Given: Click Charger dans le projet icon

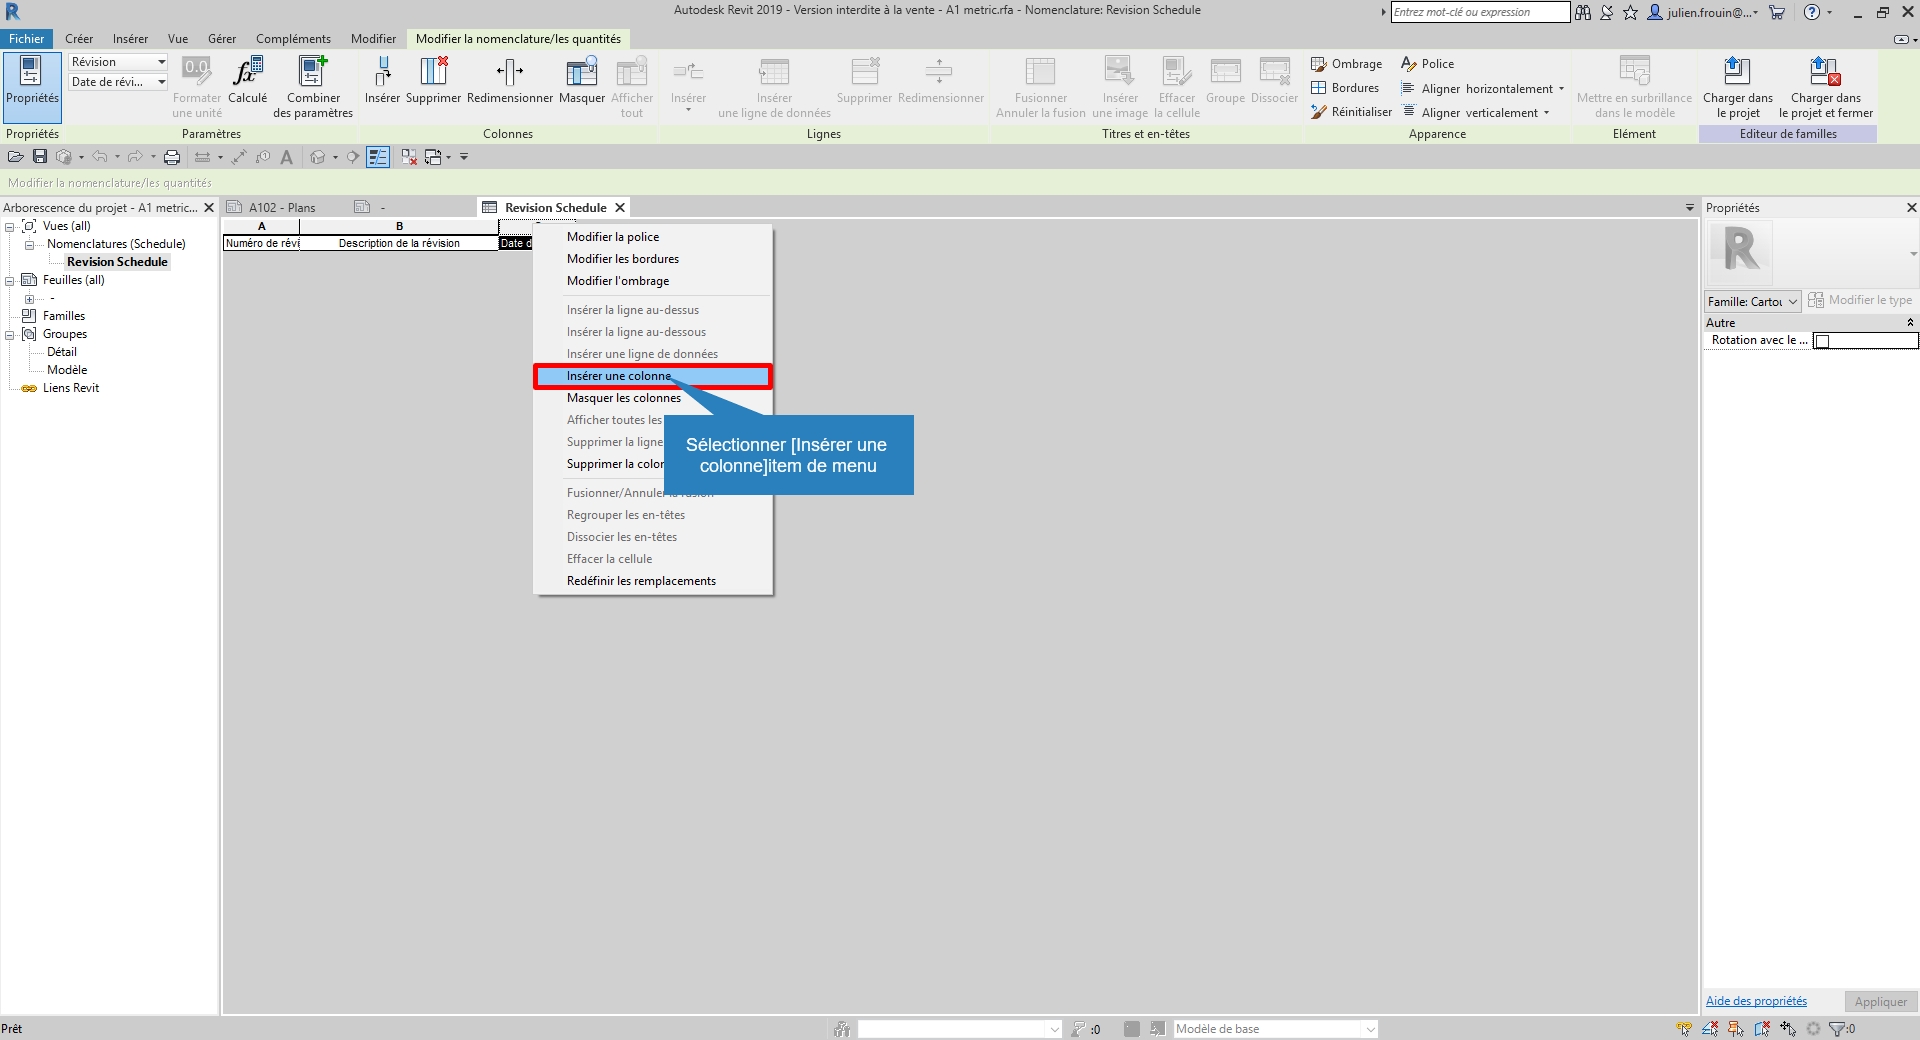Looking at the screenshot, I should (x=1737, y=73).
